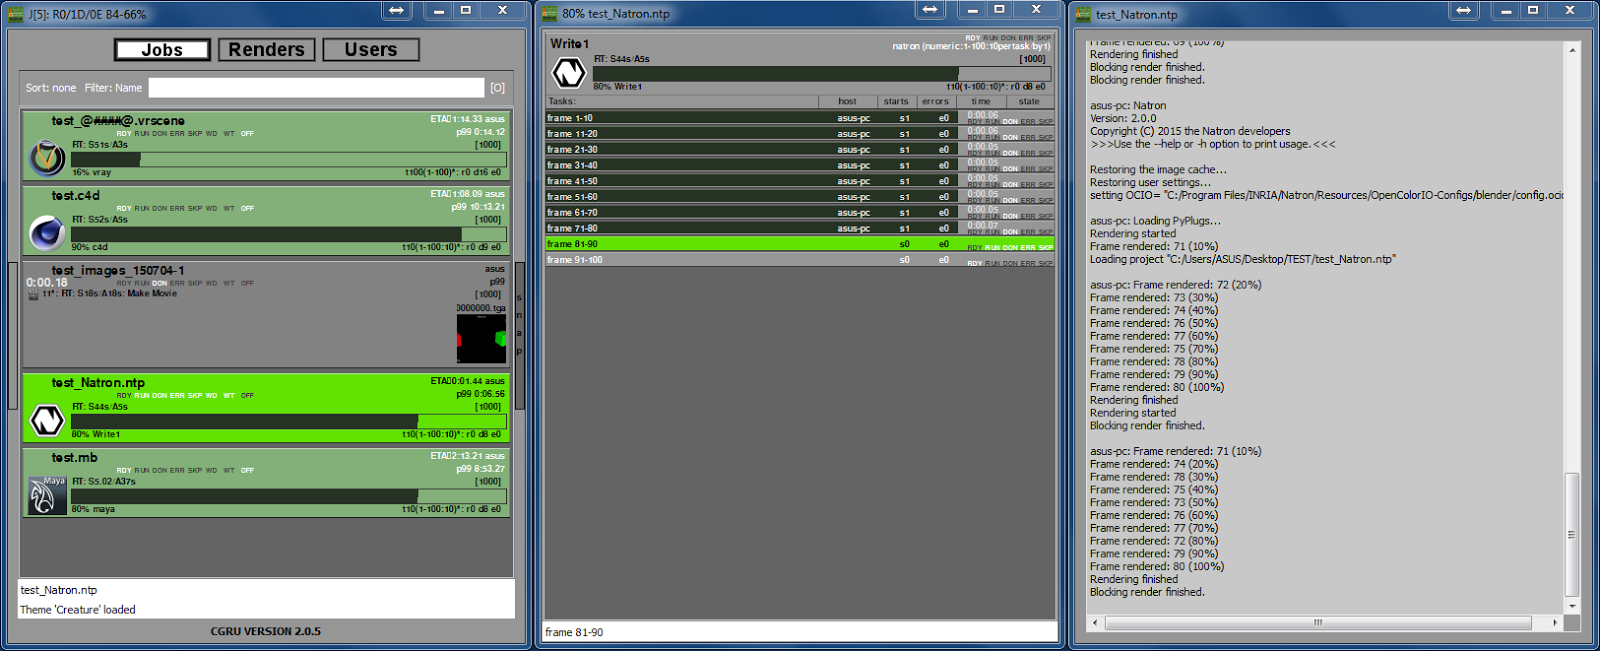Screen dimensions: 1600x651
Task: Click the log window scroll-up arrow
Action: (x=1572, y=49)
